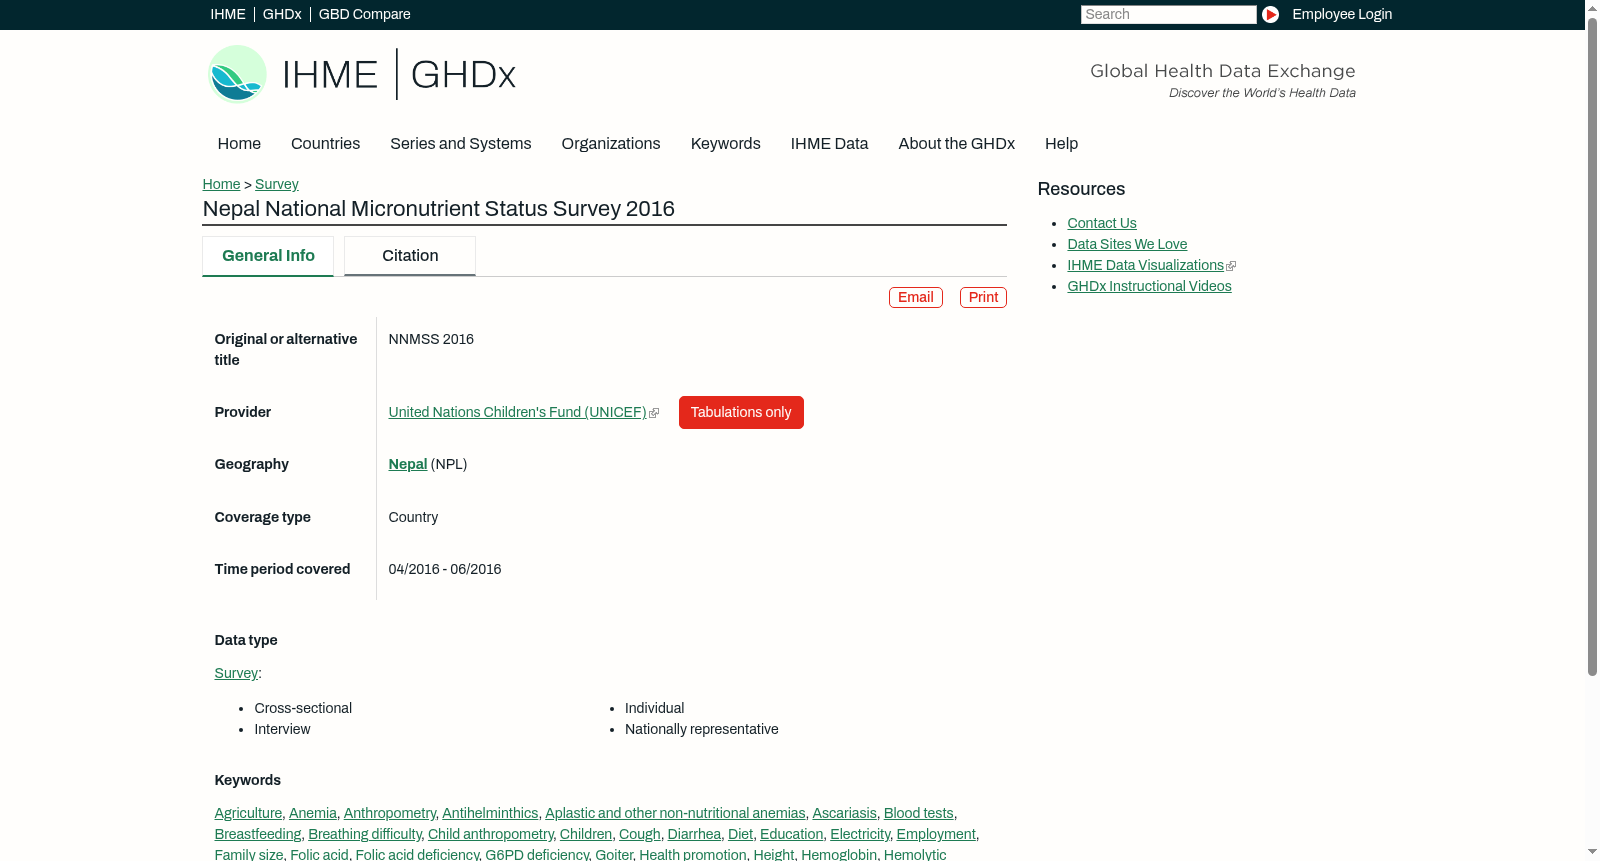Image resolution: width=1600 pixels, height=861 pixels.
Task: Open the GBD Compare link
Action: pos(364,14)
